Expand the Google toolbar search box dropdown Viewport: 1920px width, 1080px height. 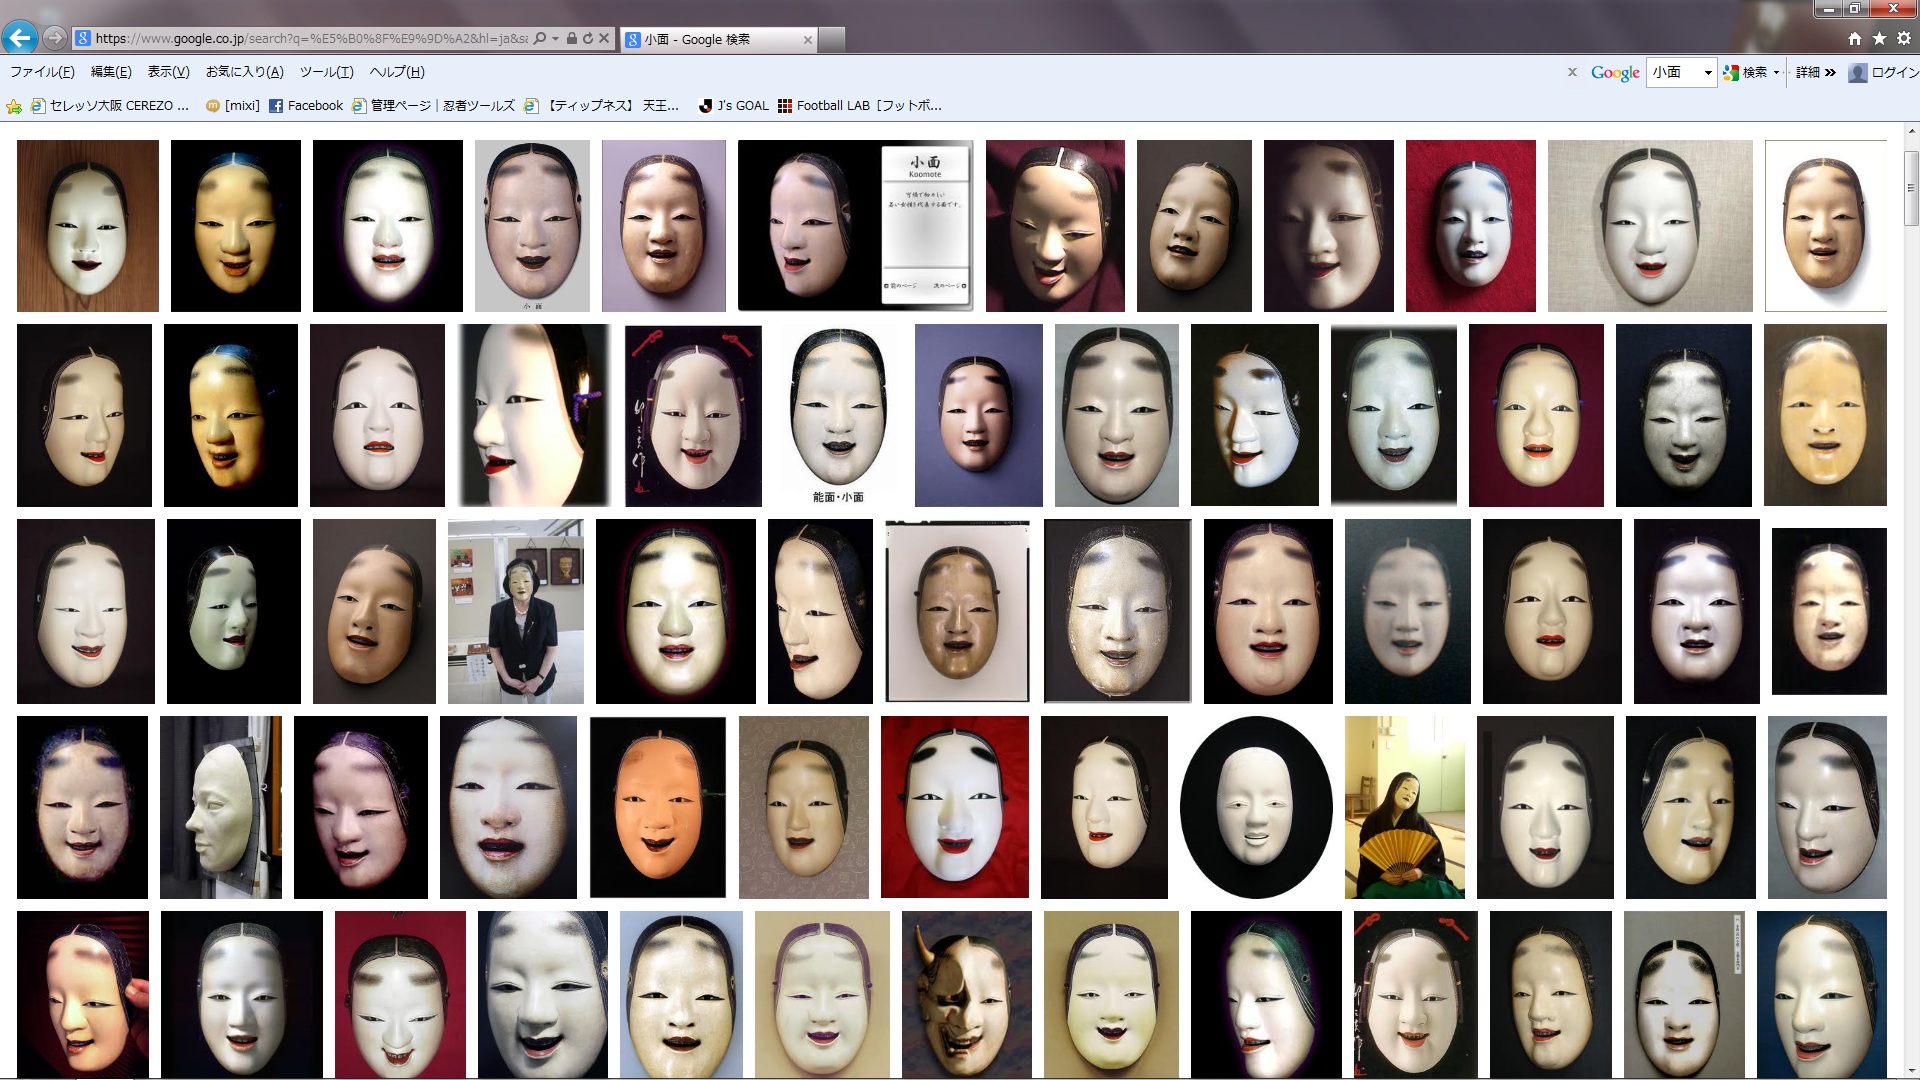[x=1708, y=72]
